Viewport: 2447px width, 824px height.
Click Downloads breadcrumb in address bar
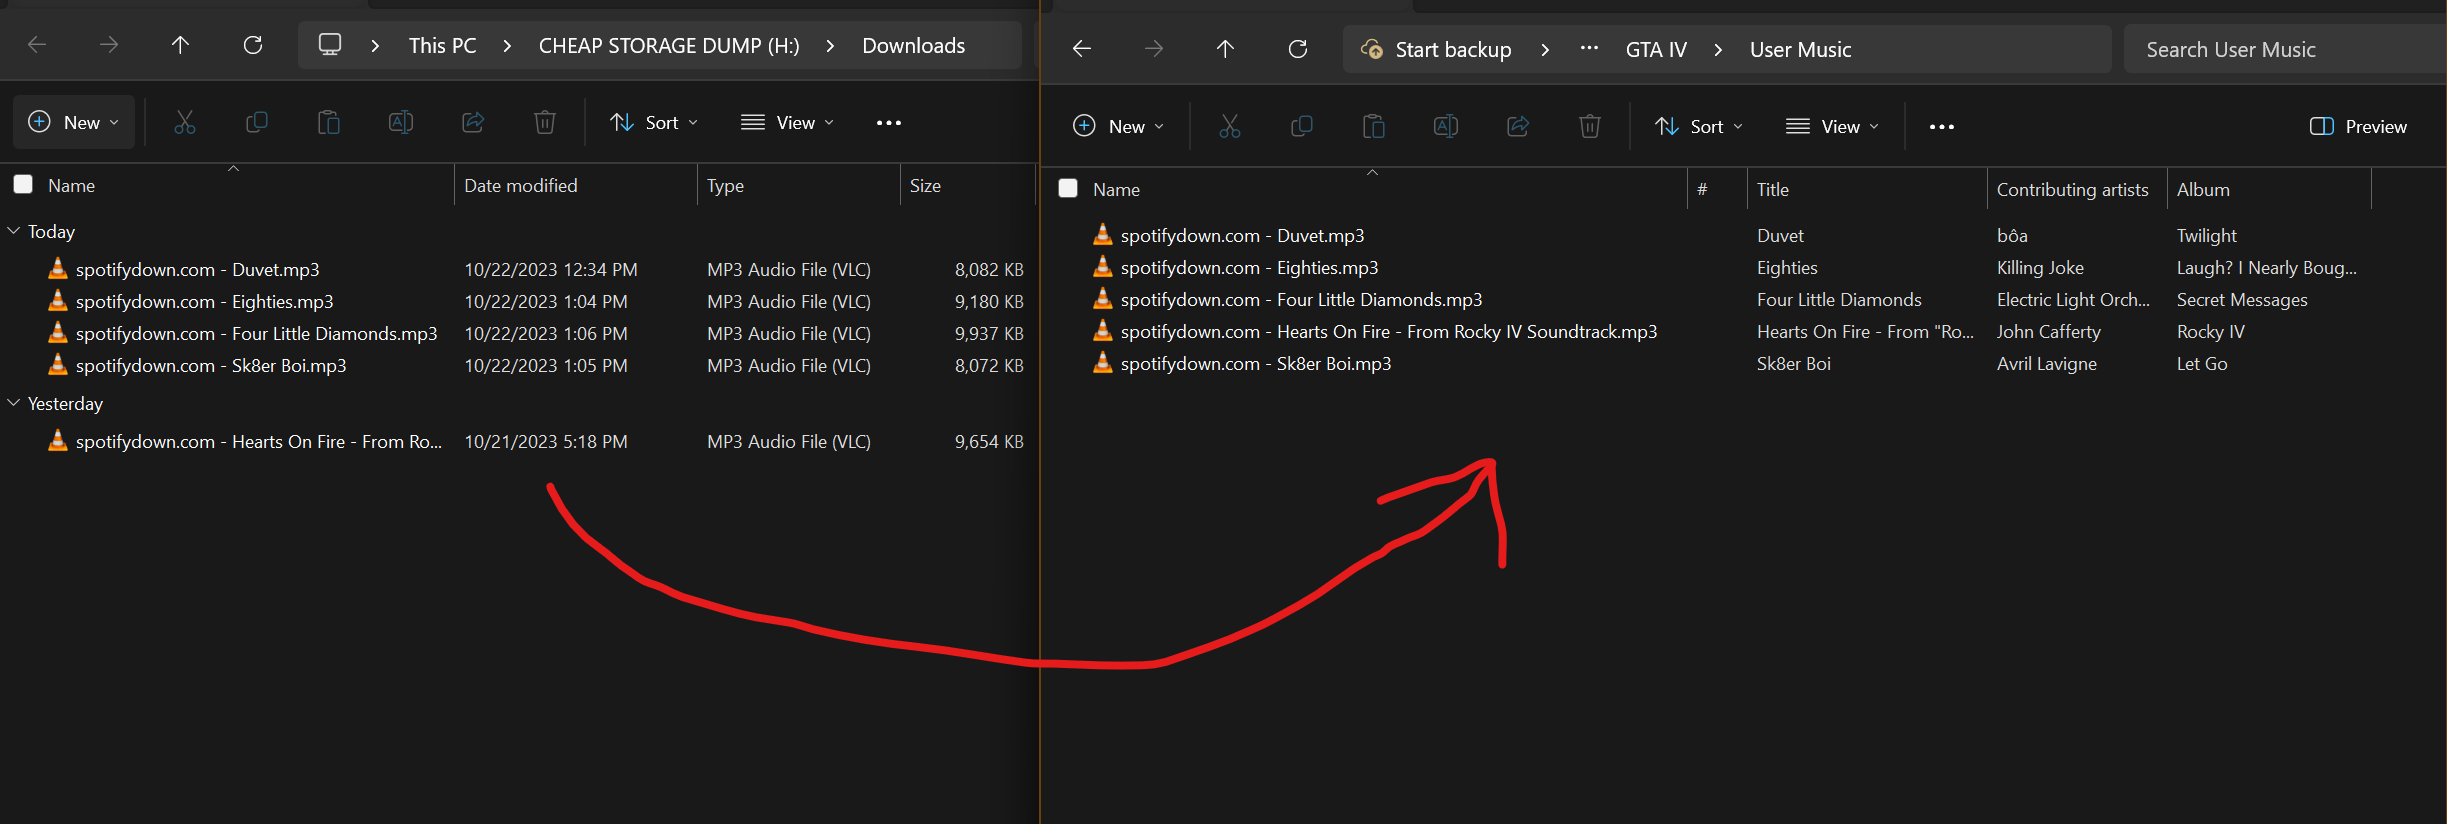click(x=914, y=46)
